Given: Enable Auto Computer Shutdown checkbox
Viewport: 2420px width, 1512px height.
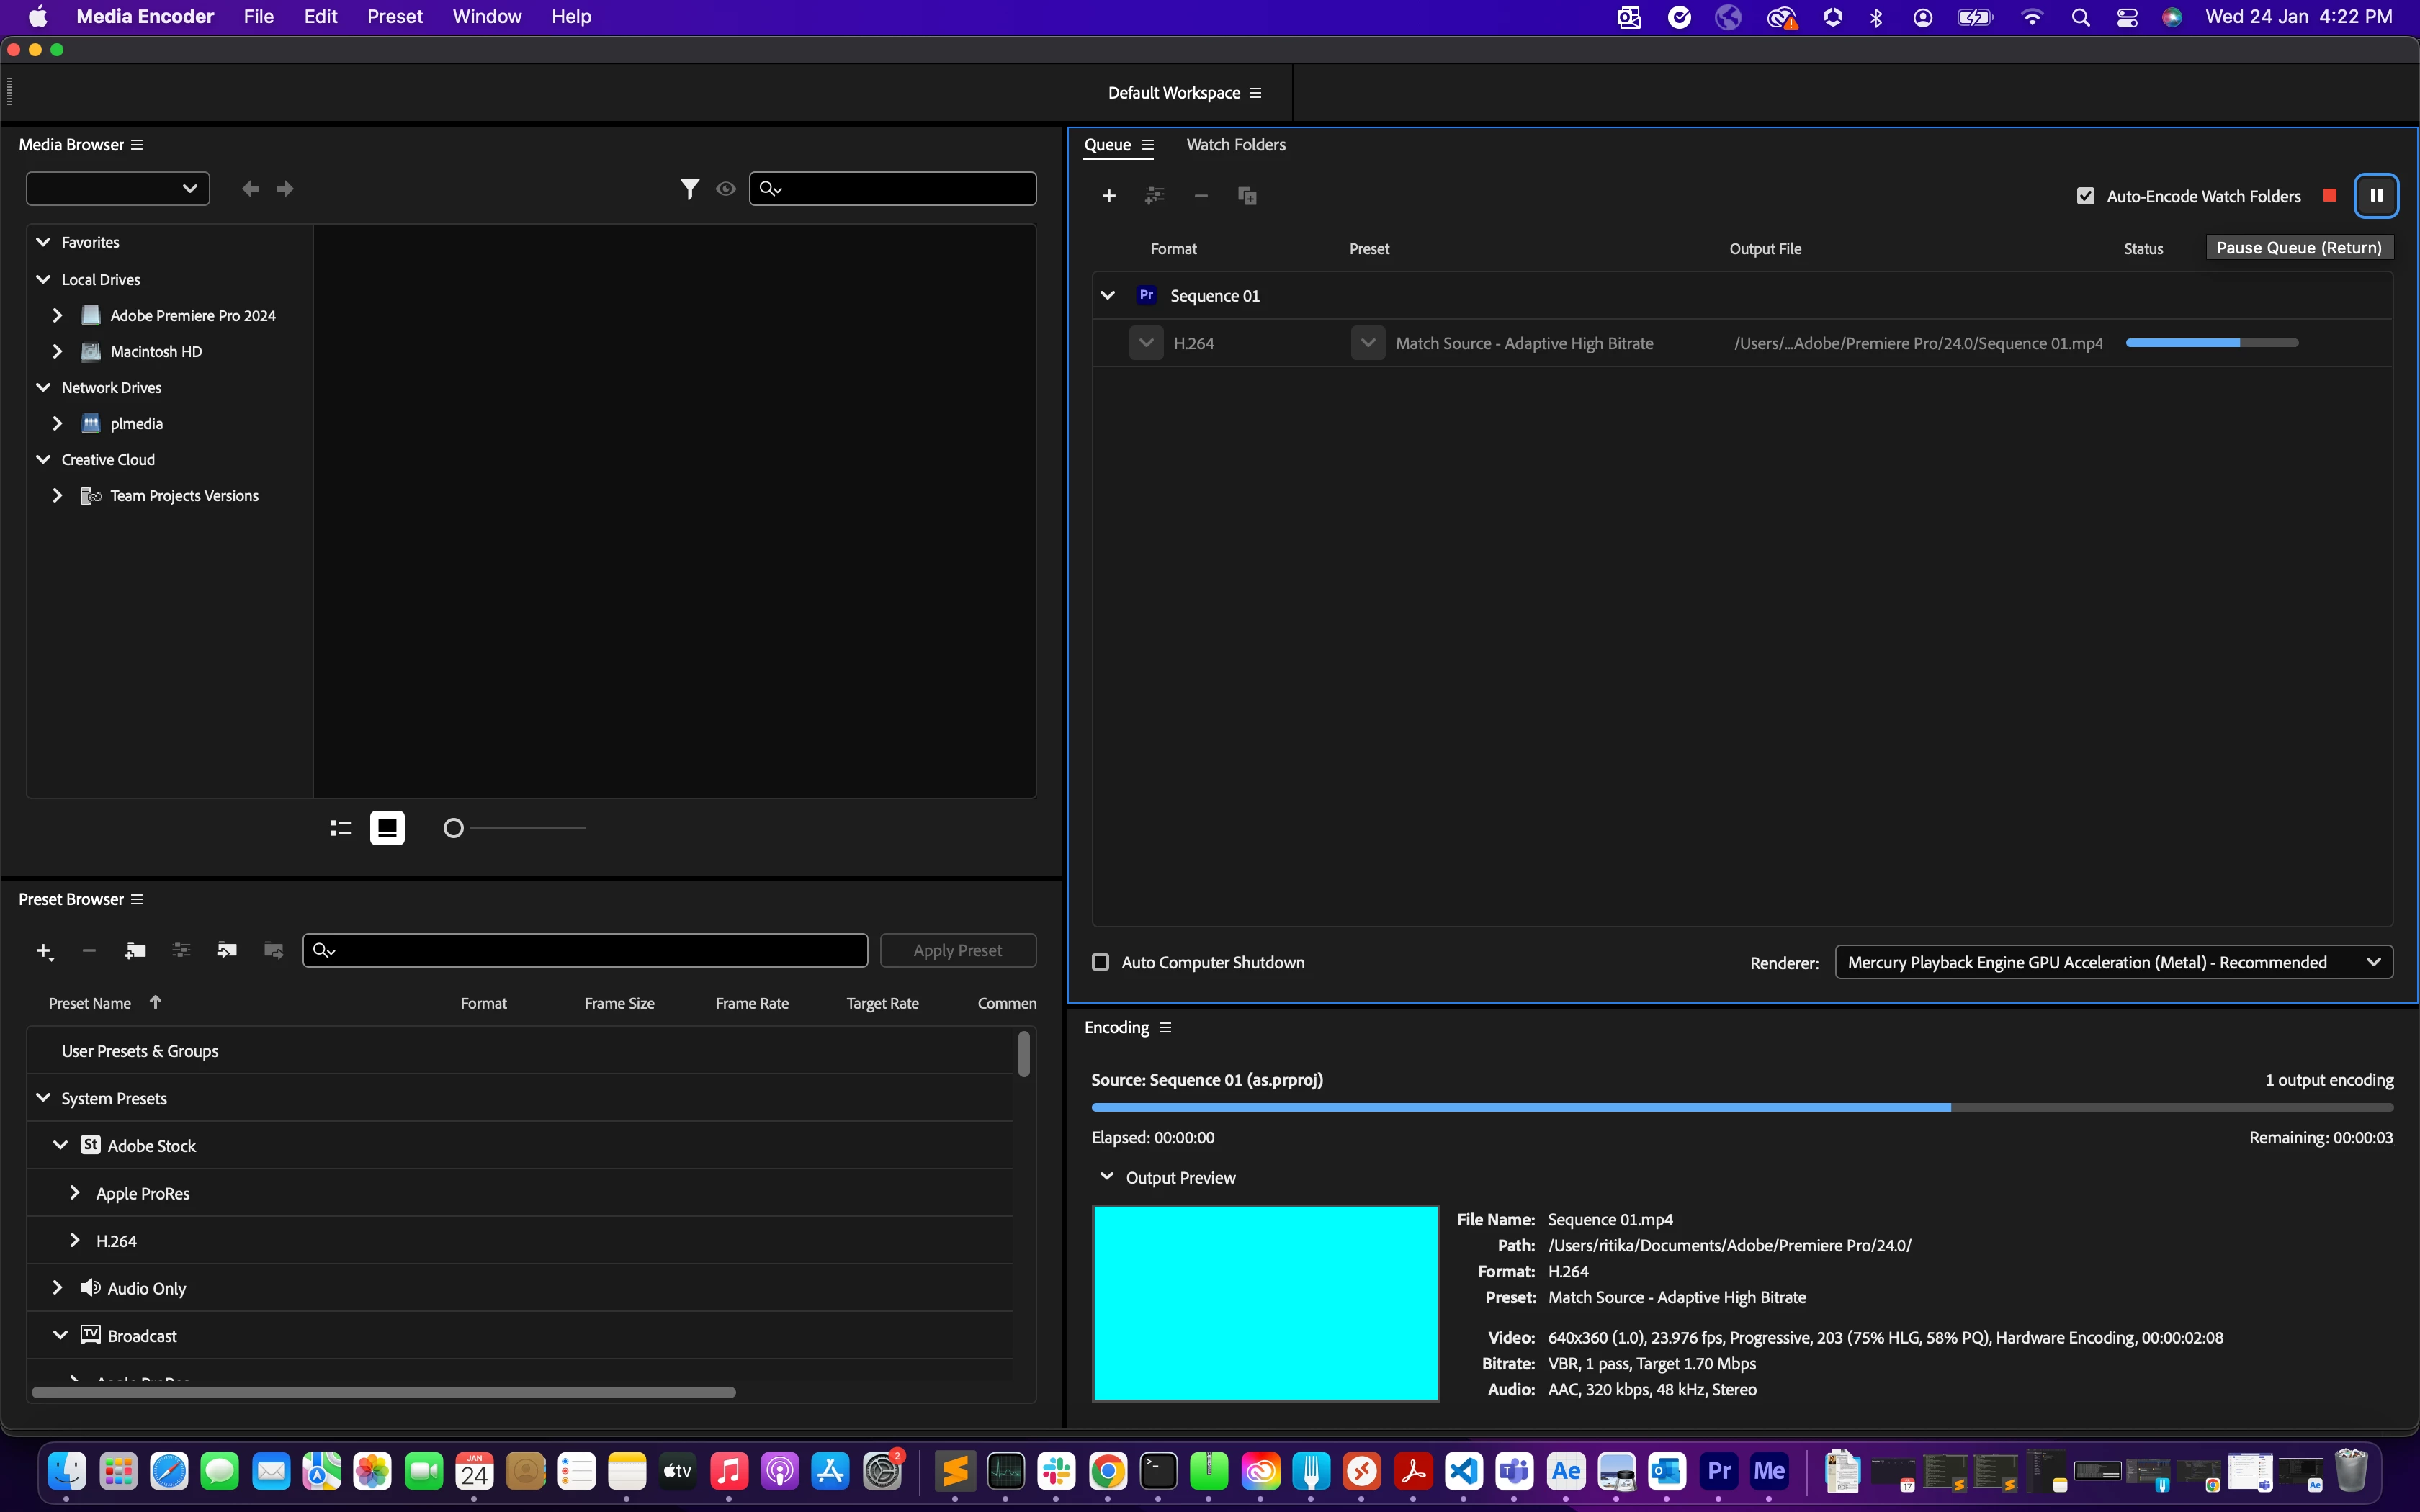Looking at the screenshot, I should click(1100, 962).
